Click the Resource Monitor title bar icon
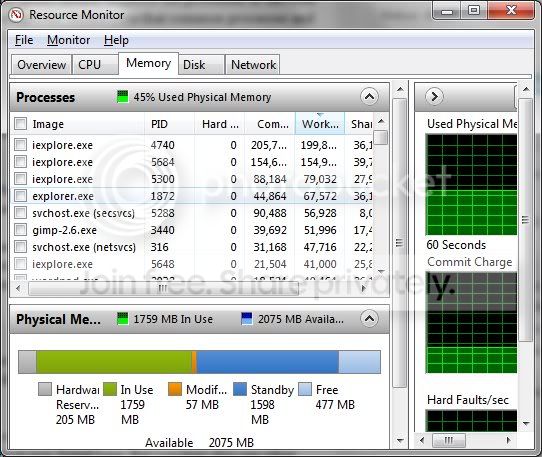The width and height of the screenshot is (542, 457). pyautogui.click(x=16, y=15)
